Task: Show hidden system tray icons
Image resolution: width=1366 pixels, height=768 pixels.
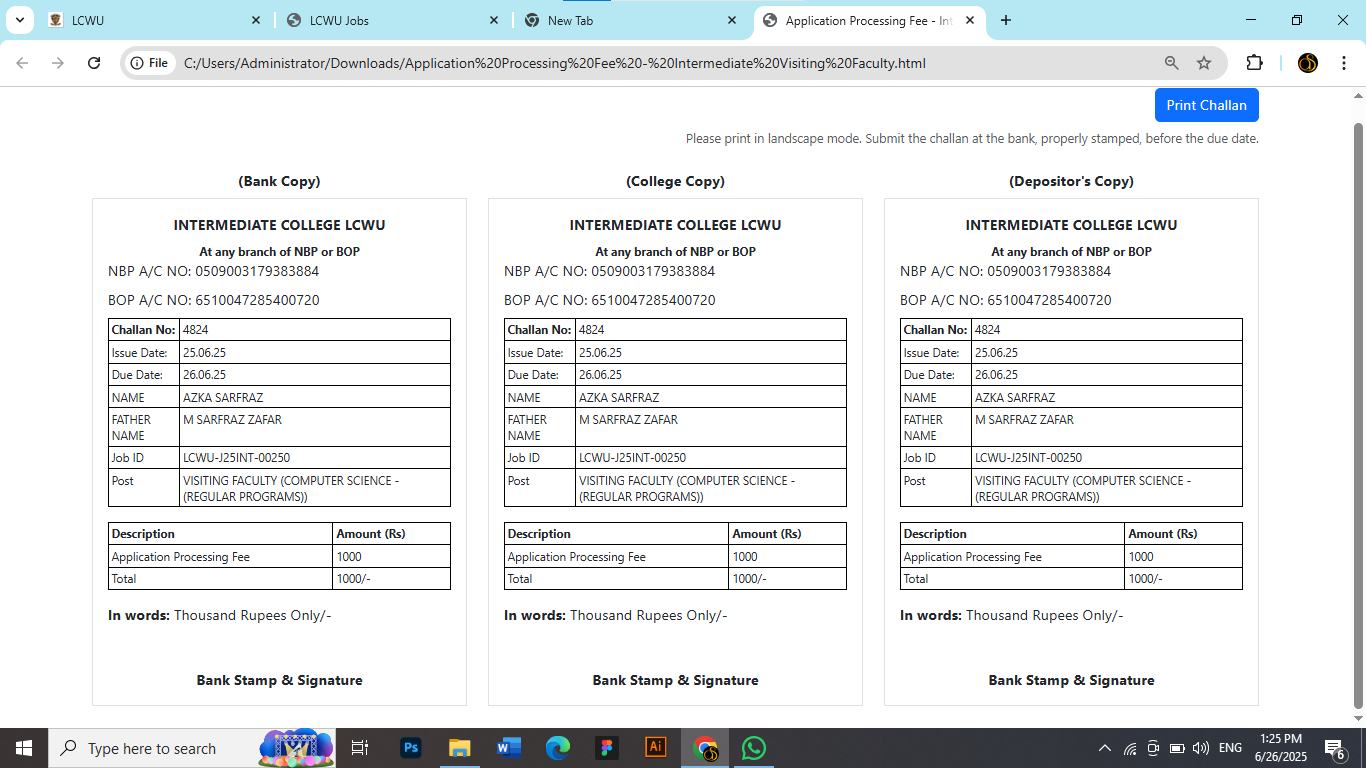Action: pos(1104,748)
